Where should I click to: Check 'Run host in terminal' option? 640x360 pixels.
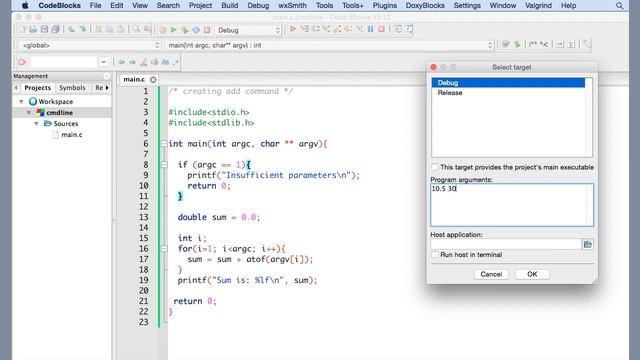[435, 254]
